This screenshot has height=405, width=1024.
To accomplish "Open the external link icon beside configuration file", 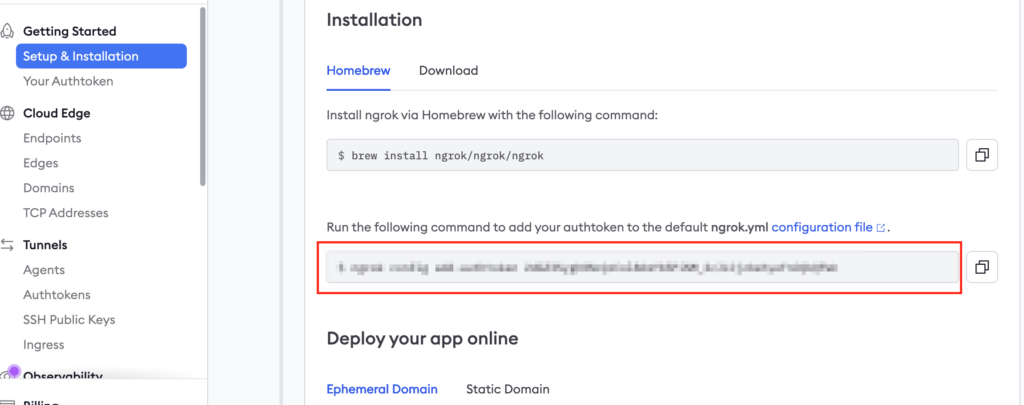I will tap(880, 228).
